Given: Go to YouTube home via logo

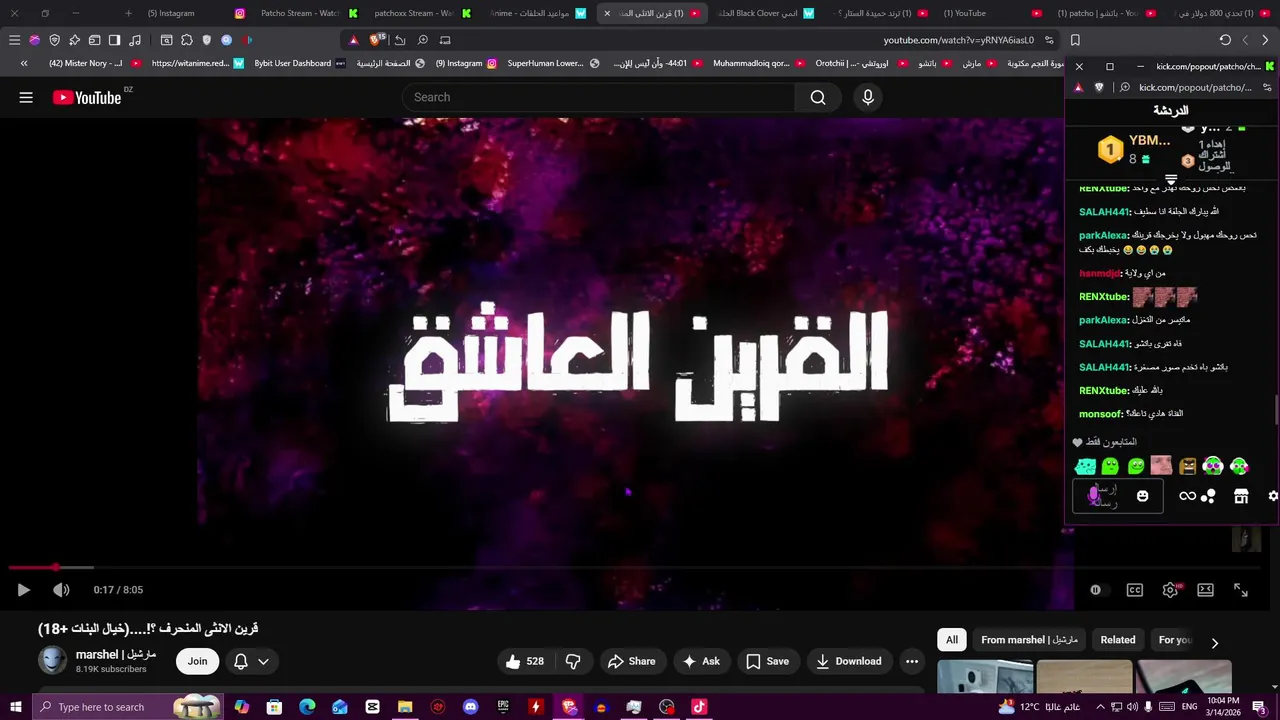Looking at the screenshot, I should point(87,97).
